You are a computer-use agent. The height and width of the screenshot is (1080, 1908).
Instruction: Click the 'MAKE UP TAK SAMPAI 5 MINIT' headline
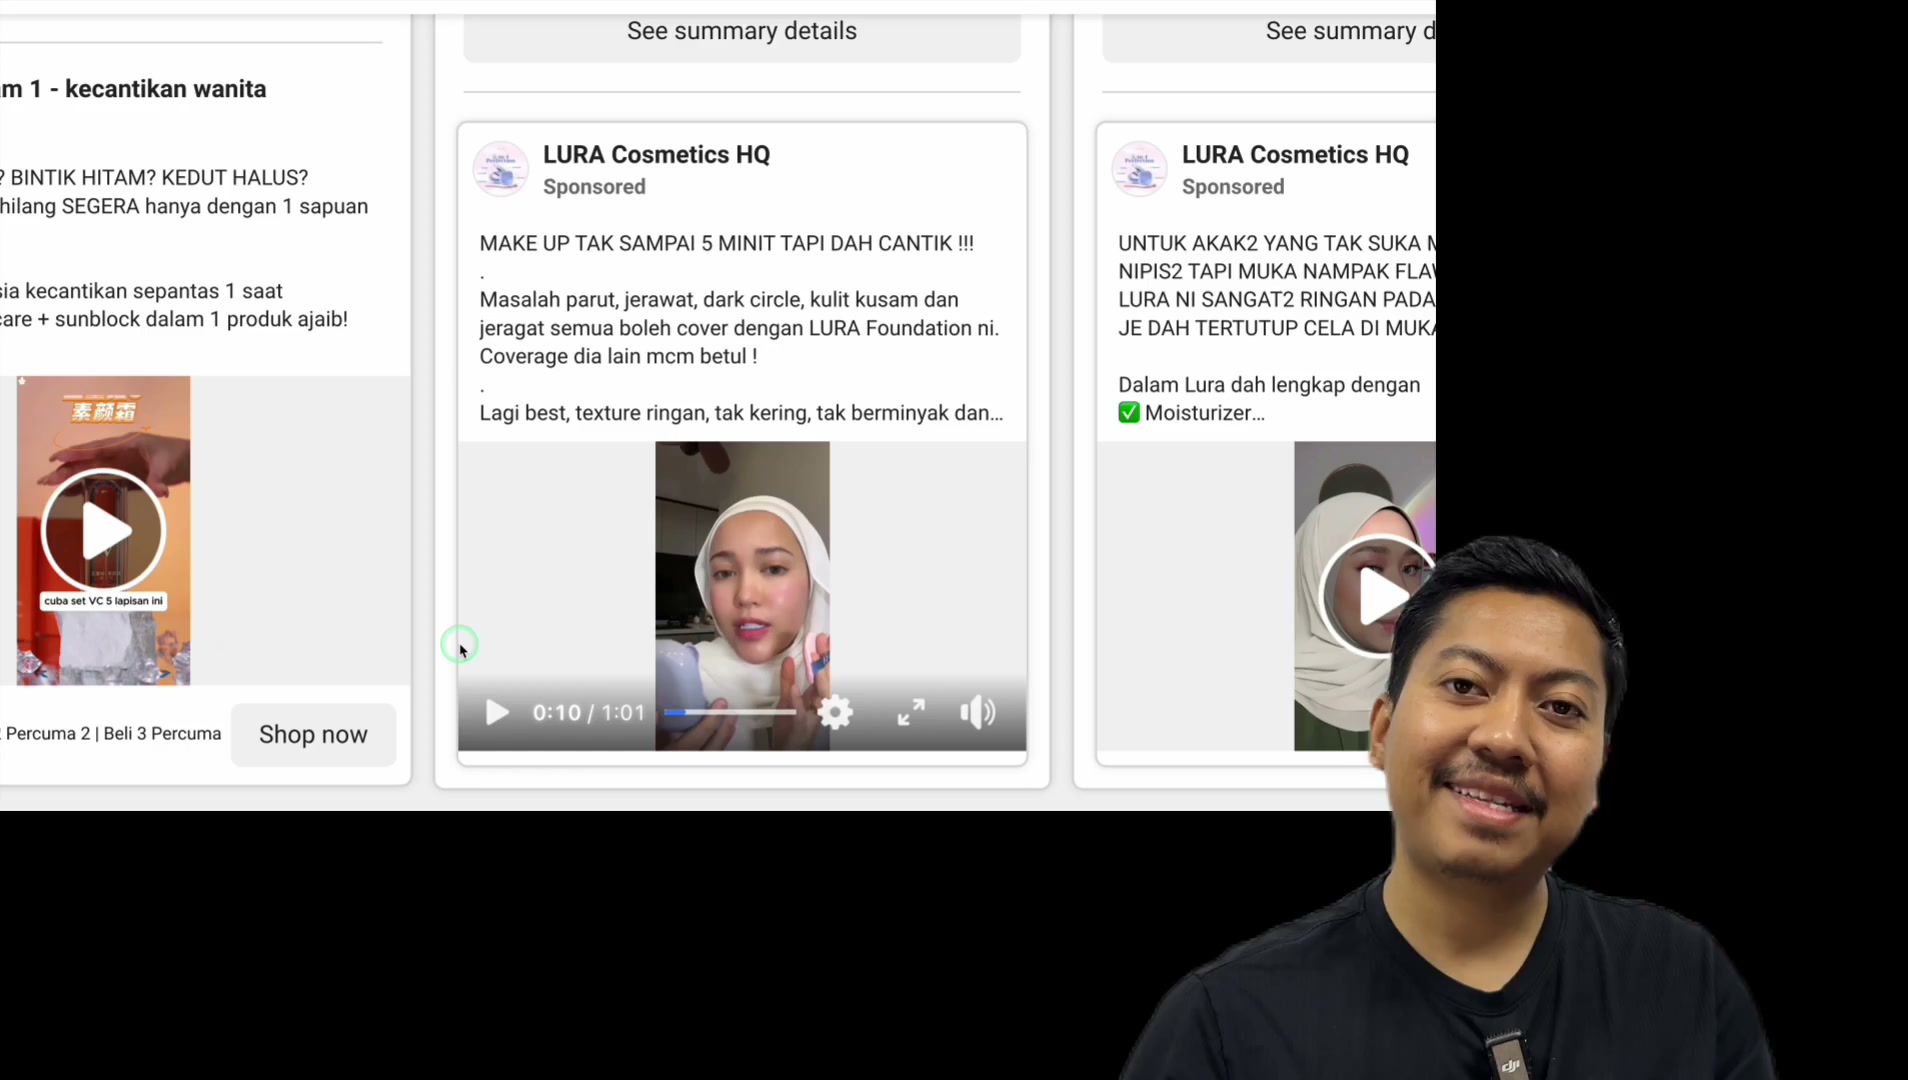pos(726,243)
